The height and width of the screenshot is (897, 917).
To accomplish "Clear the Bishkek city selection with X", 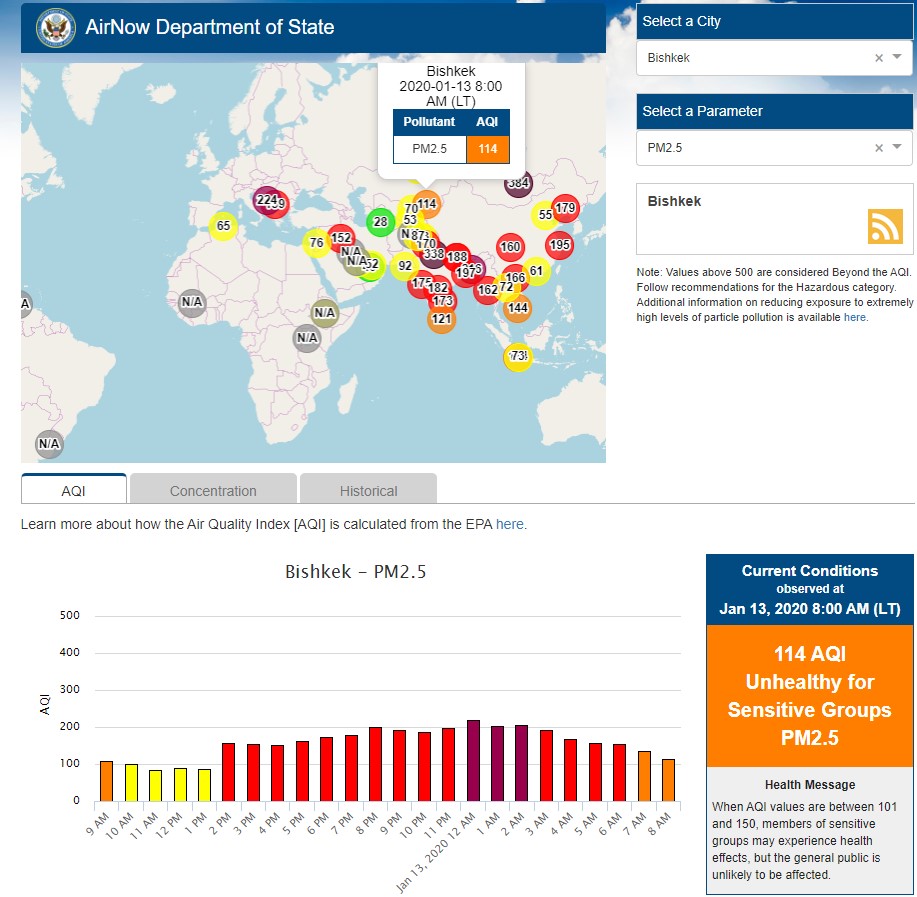I will click(x=879, y=58).
